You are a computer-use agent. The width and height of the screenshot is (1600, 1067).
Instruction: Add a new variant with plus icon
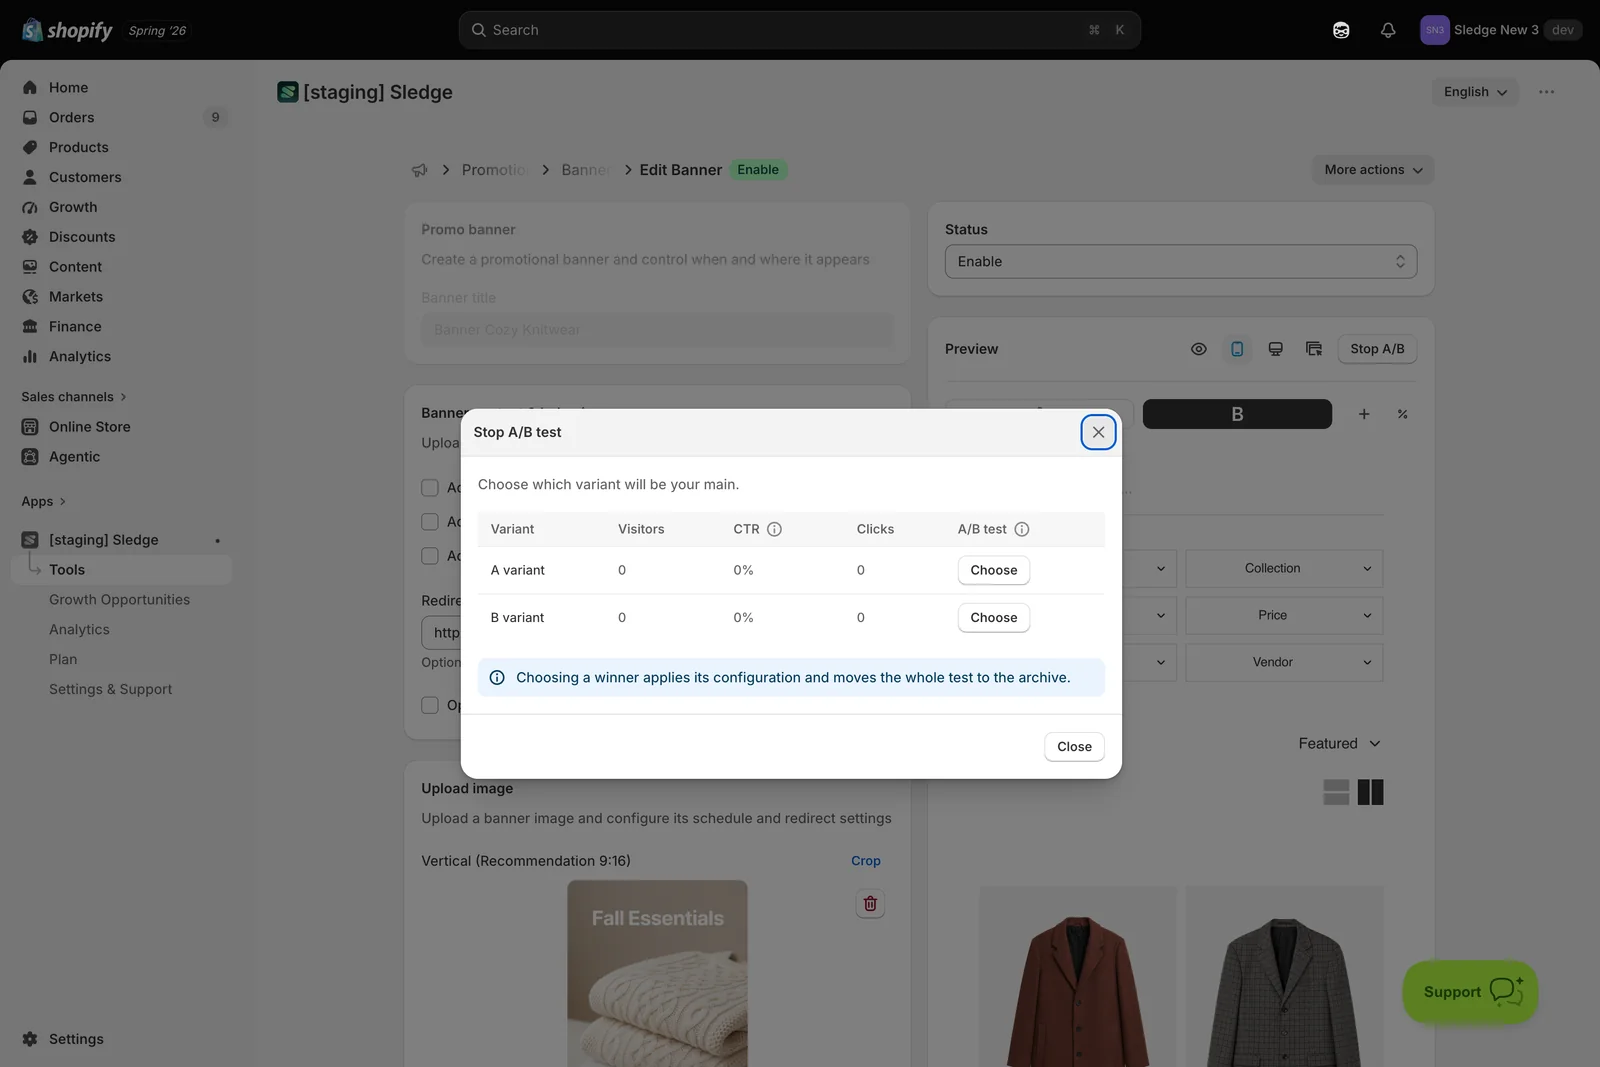1364,414
